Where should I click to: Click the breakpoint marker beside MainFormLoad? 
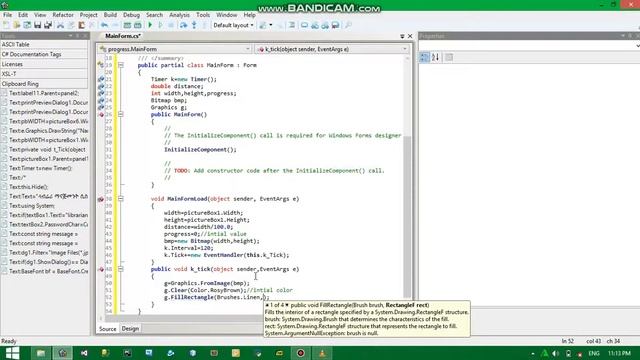coord(101,199)
